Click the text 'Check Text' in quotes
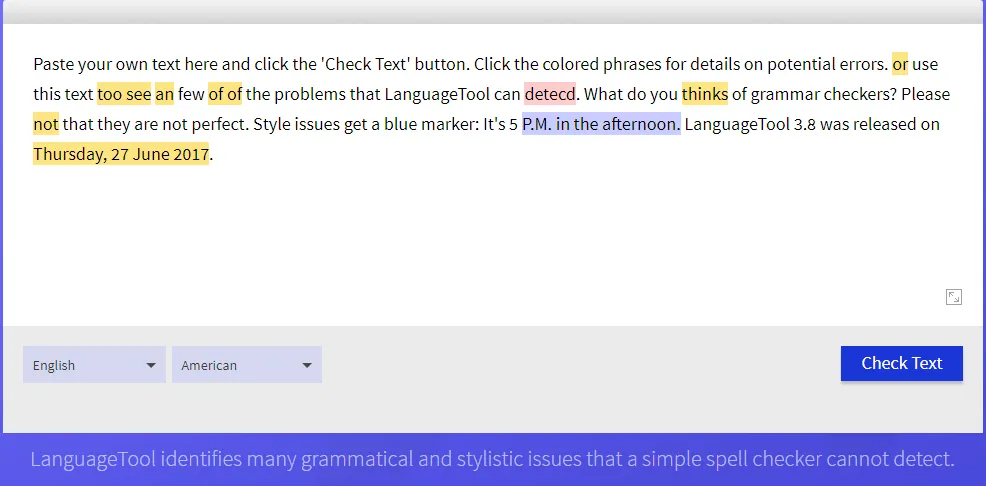 coord(368,64)
